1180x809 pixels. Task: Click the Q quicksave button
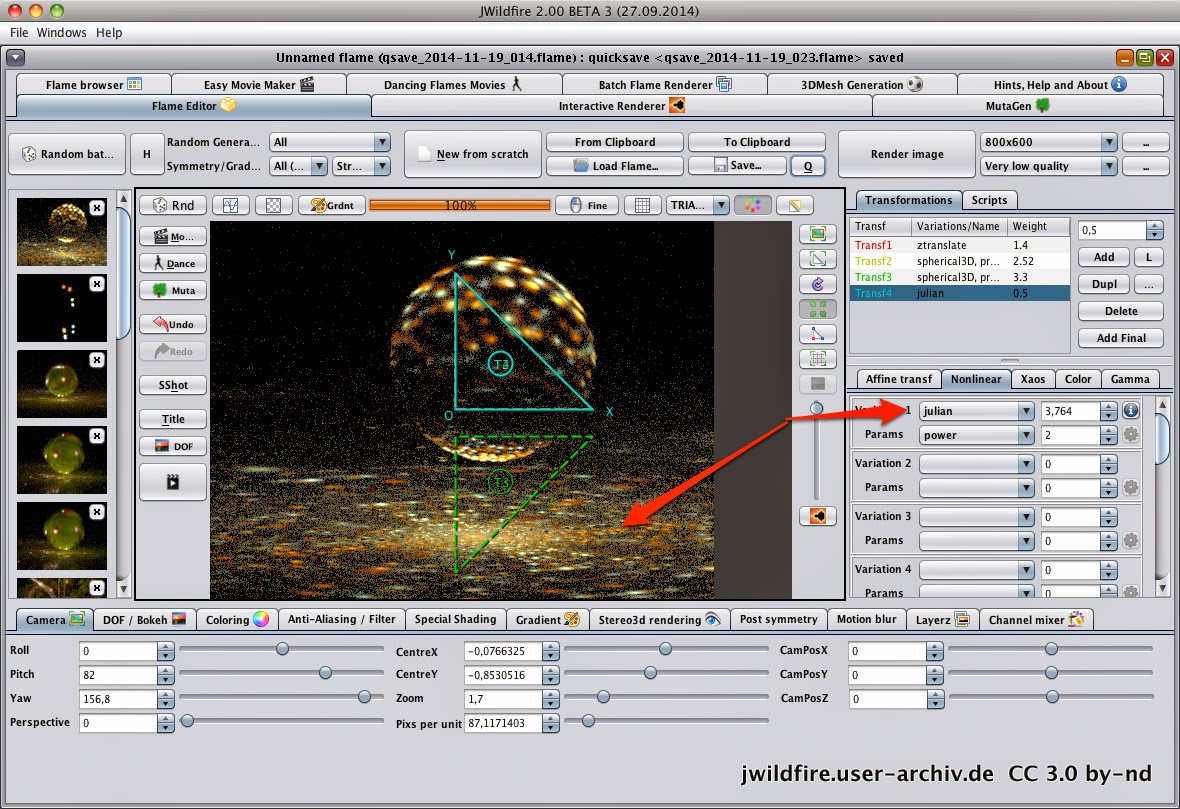click(x=807, y=166)
